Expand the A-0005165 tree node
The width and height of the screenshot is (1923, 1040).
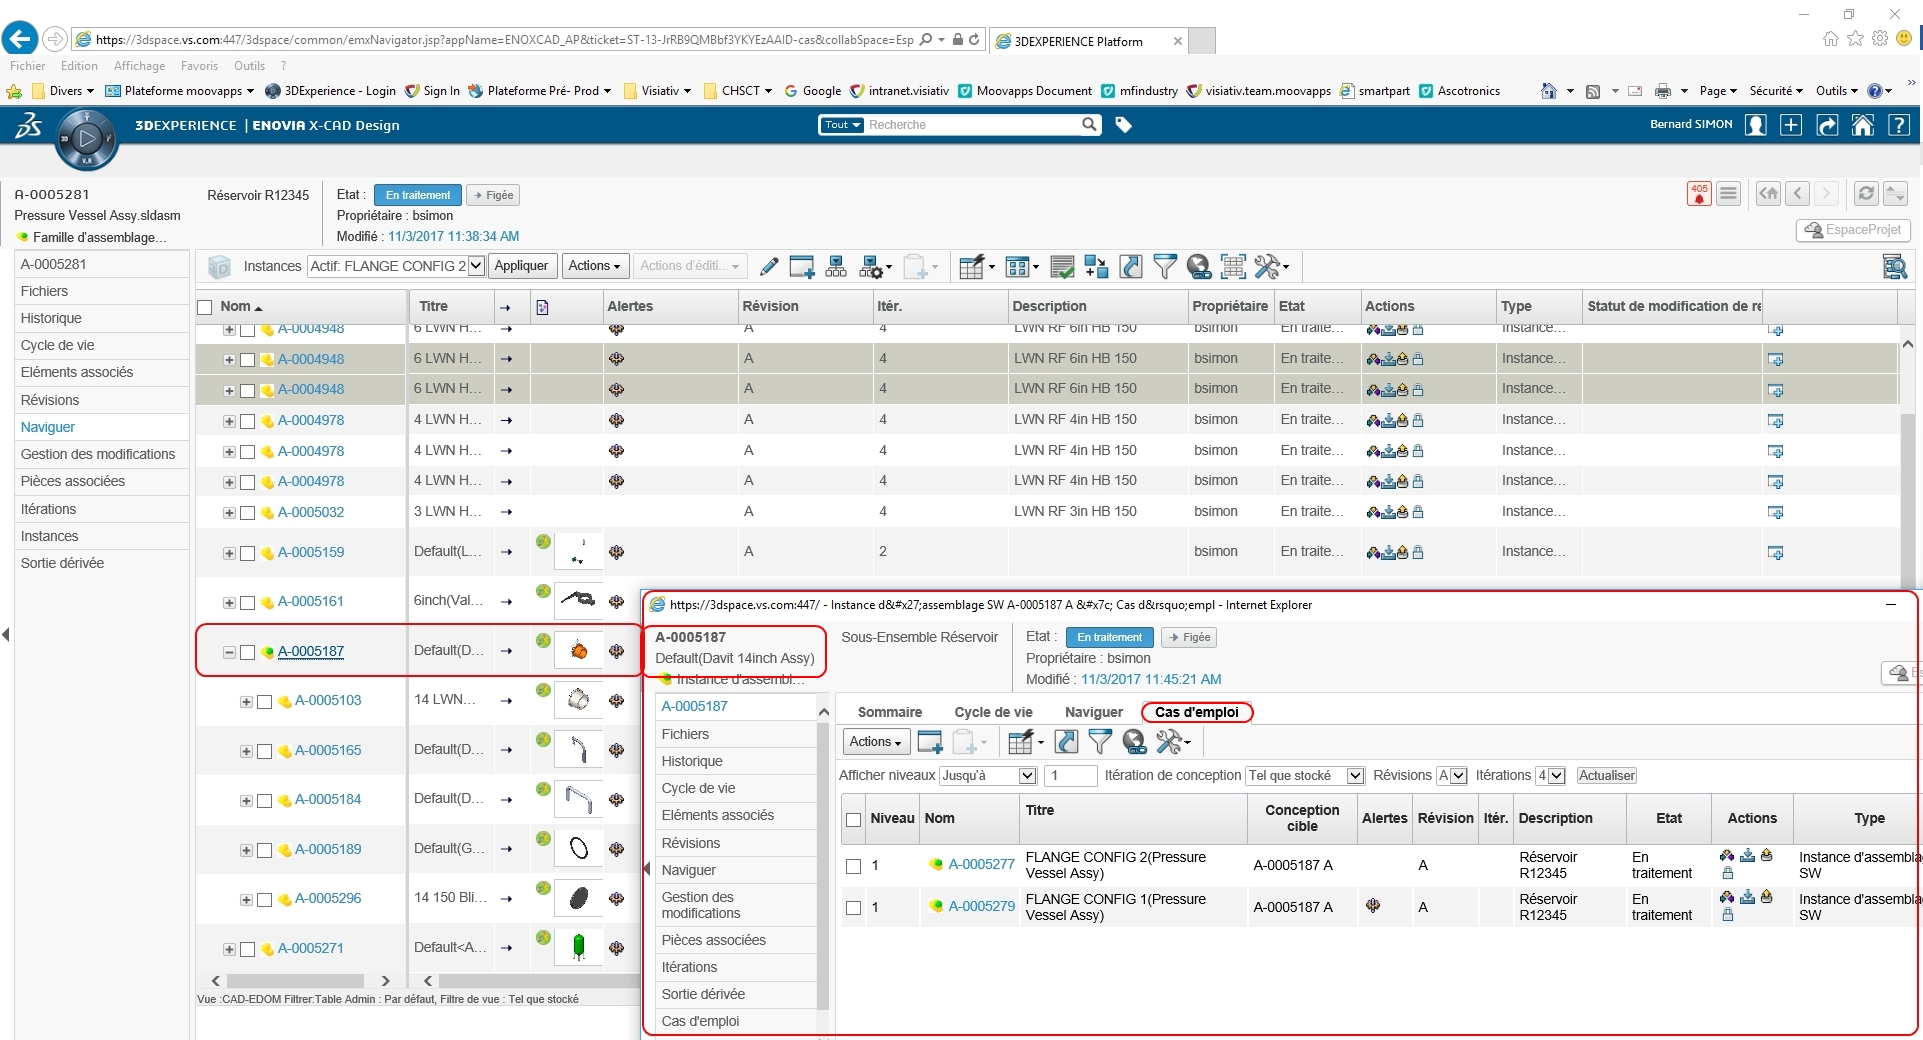tap(246, 751)
